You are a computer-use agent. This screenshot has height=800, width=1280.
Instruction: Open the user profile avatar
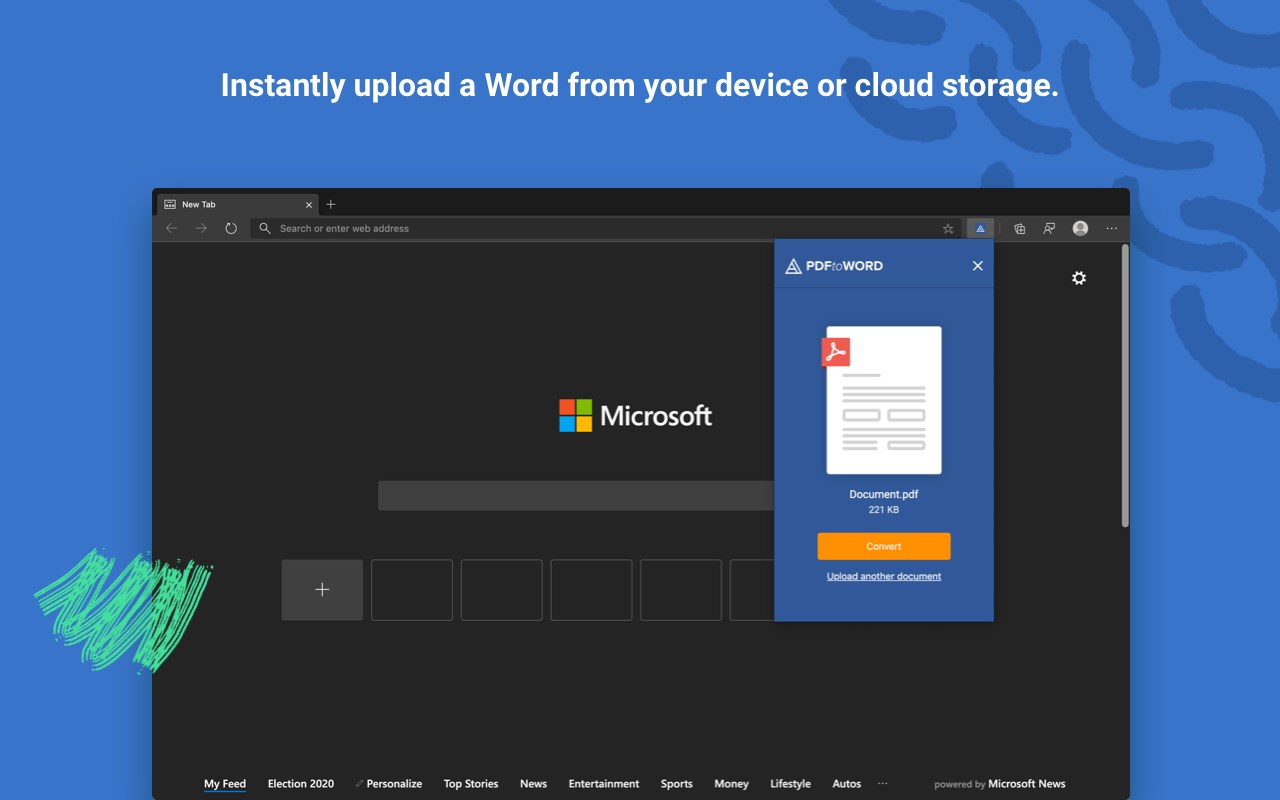point(1080,228)
